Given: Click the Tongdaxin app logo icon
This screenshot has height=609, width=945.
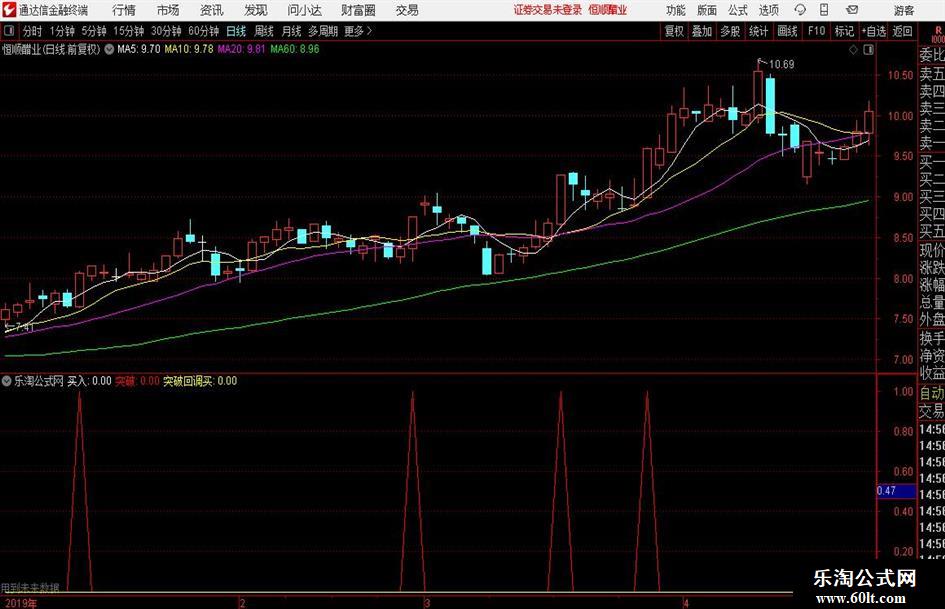Looking at the screenshot, I should tap(9, 10).
